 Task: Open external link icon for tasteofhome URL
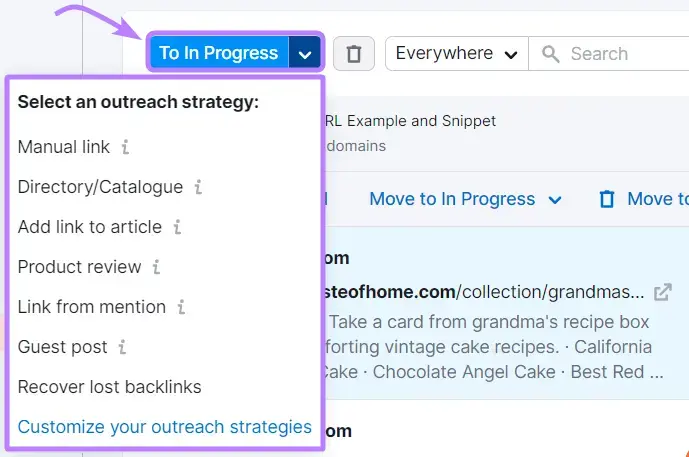(662, 293)
